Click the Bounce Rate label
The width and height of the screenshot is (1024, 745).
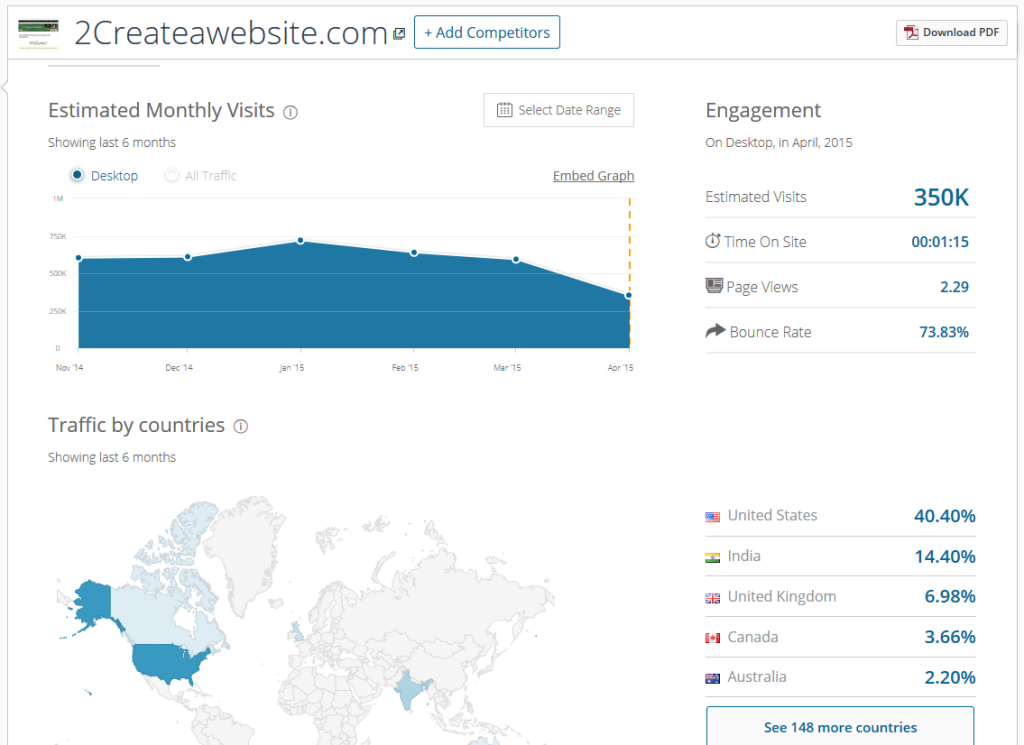point(770,332)
